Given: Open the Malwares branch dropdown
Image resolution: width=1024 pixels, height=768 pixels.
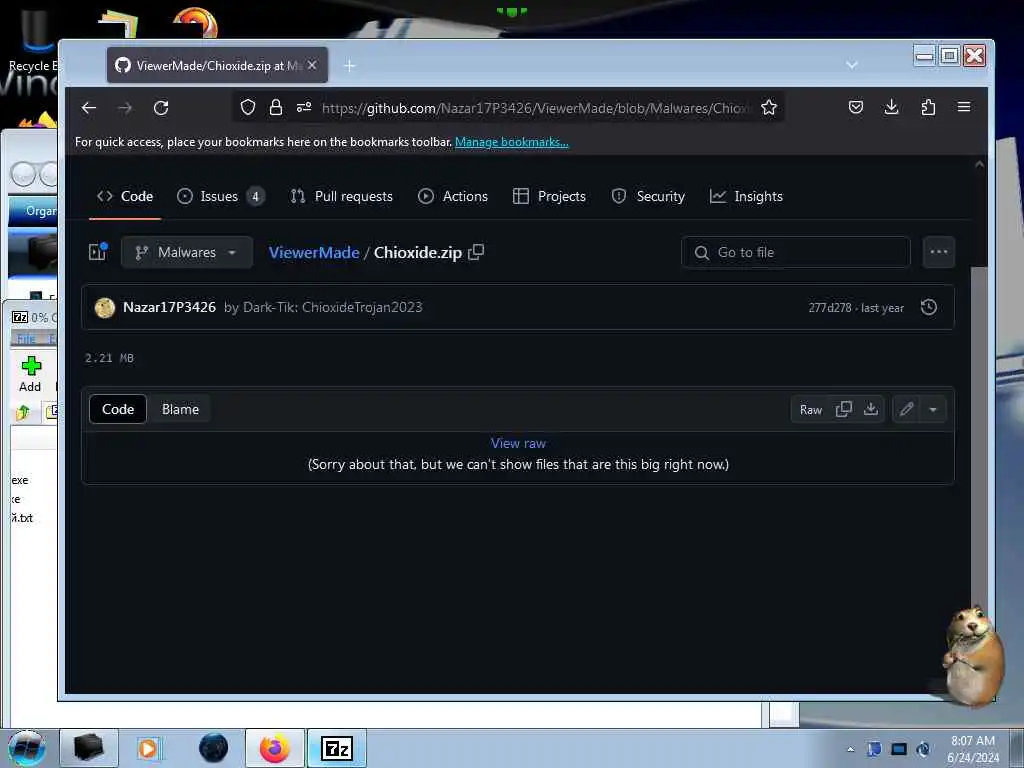Looking at the screenshot, I should pyautogui.click(x=187, y=252).
